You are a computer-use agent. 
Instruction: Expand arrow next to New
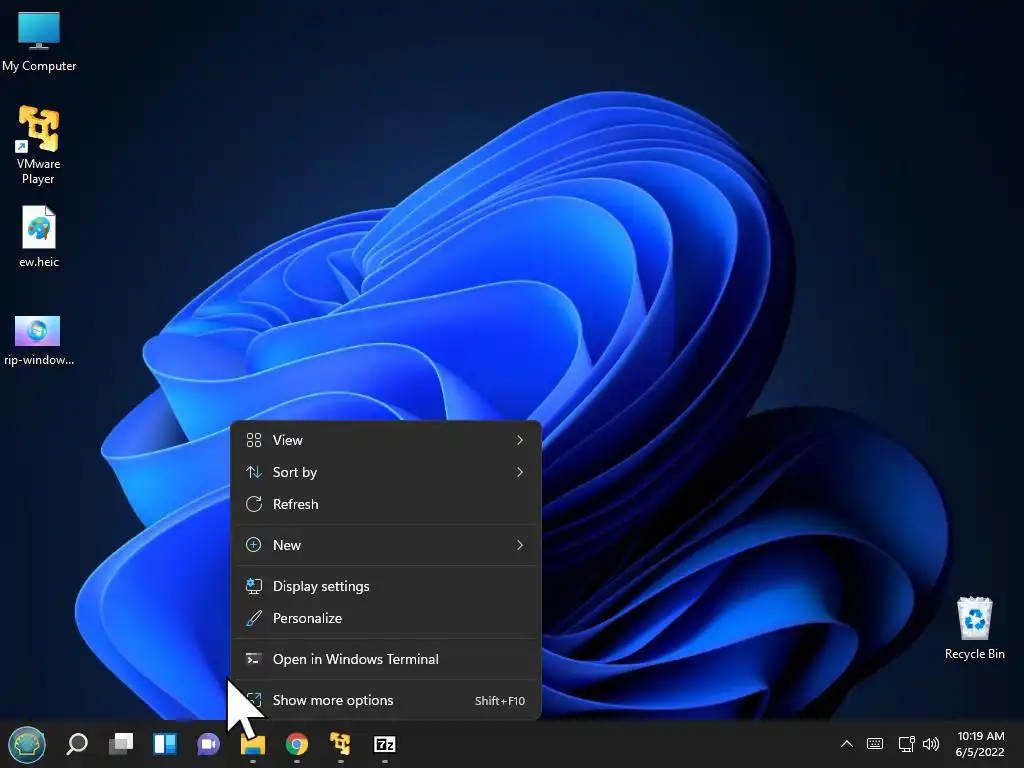click(x=520, y=545)
